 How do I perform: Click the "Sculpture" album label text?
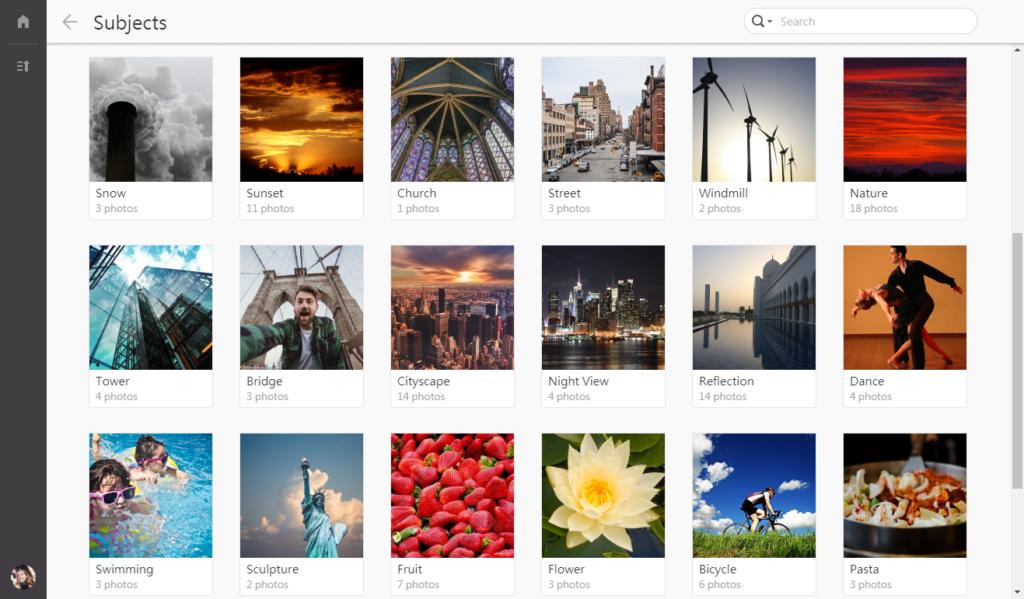(272, 570)
